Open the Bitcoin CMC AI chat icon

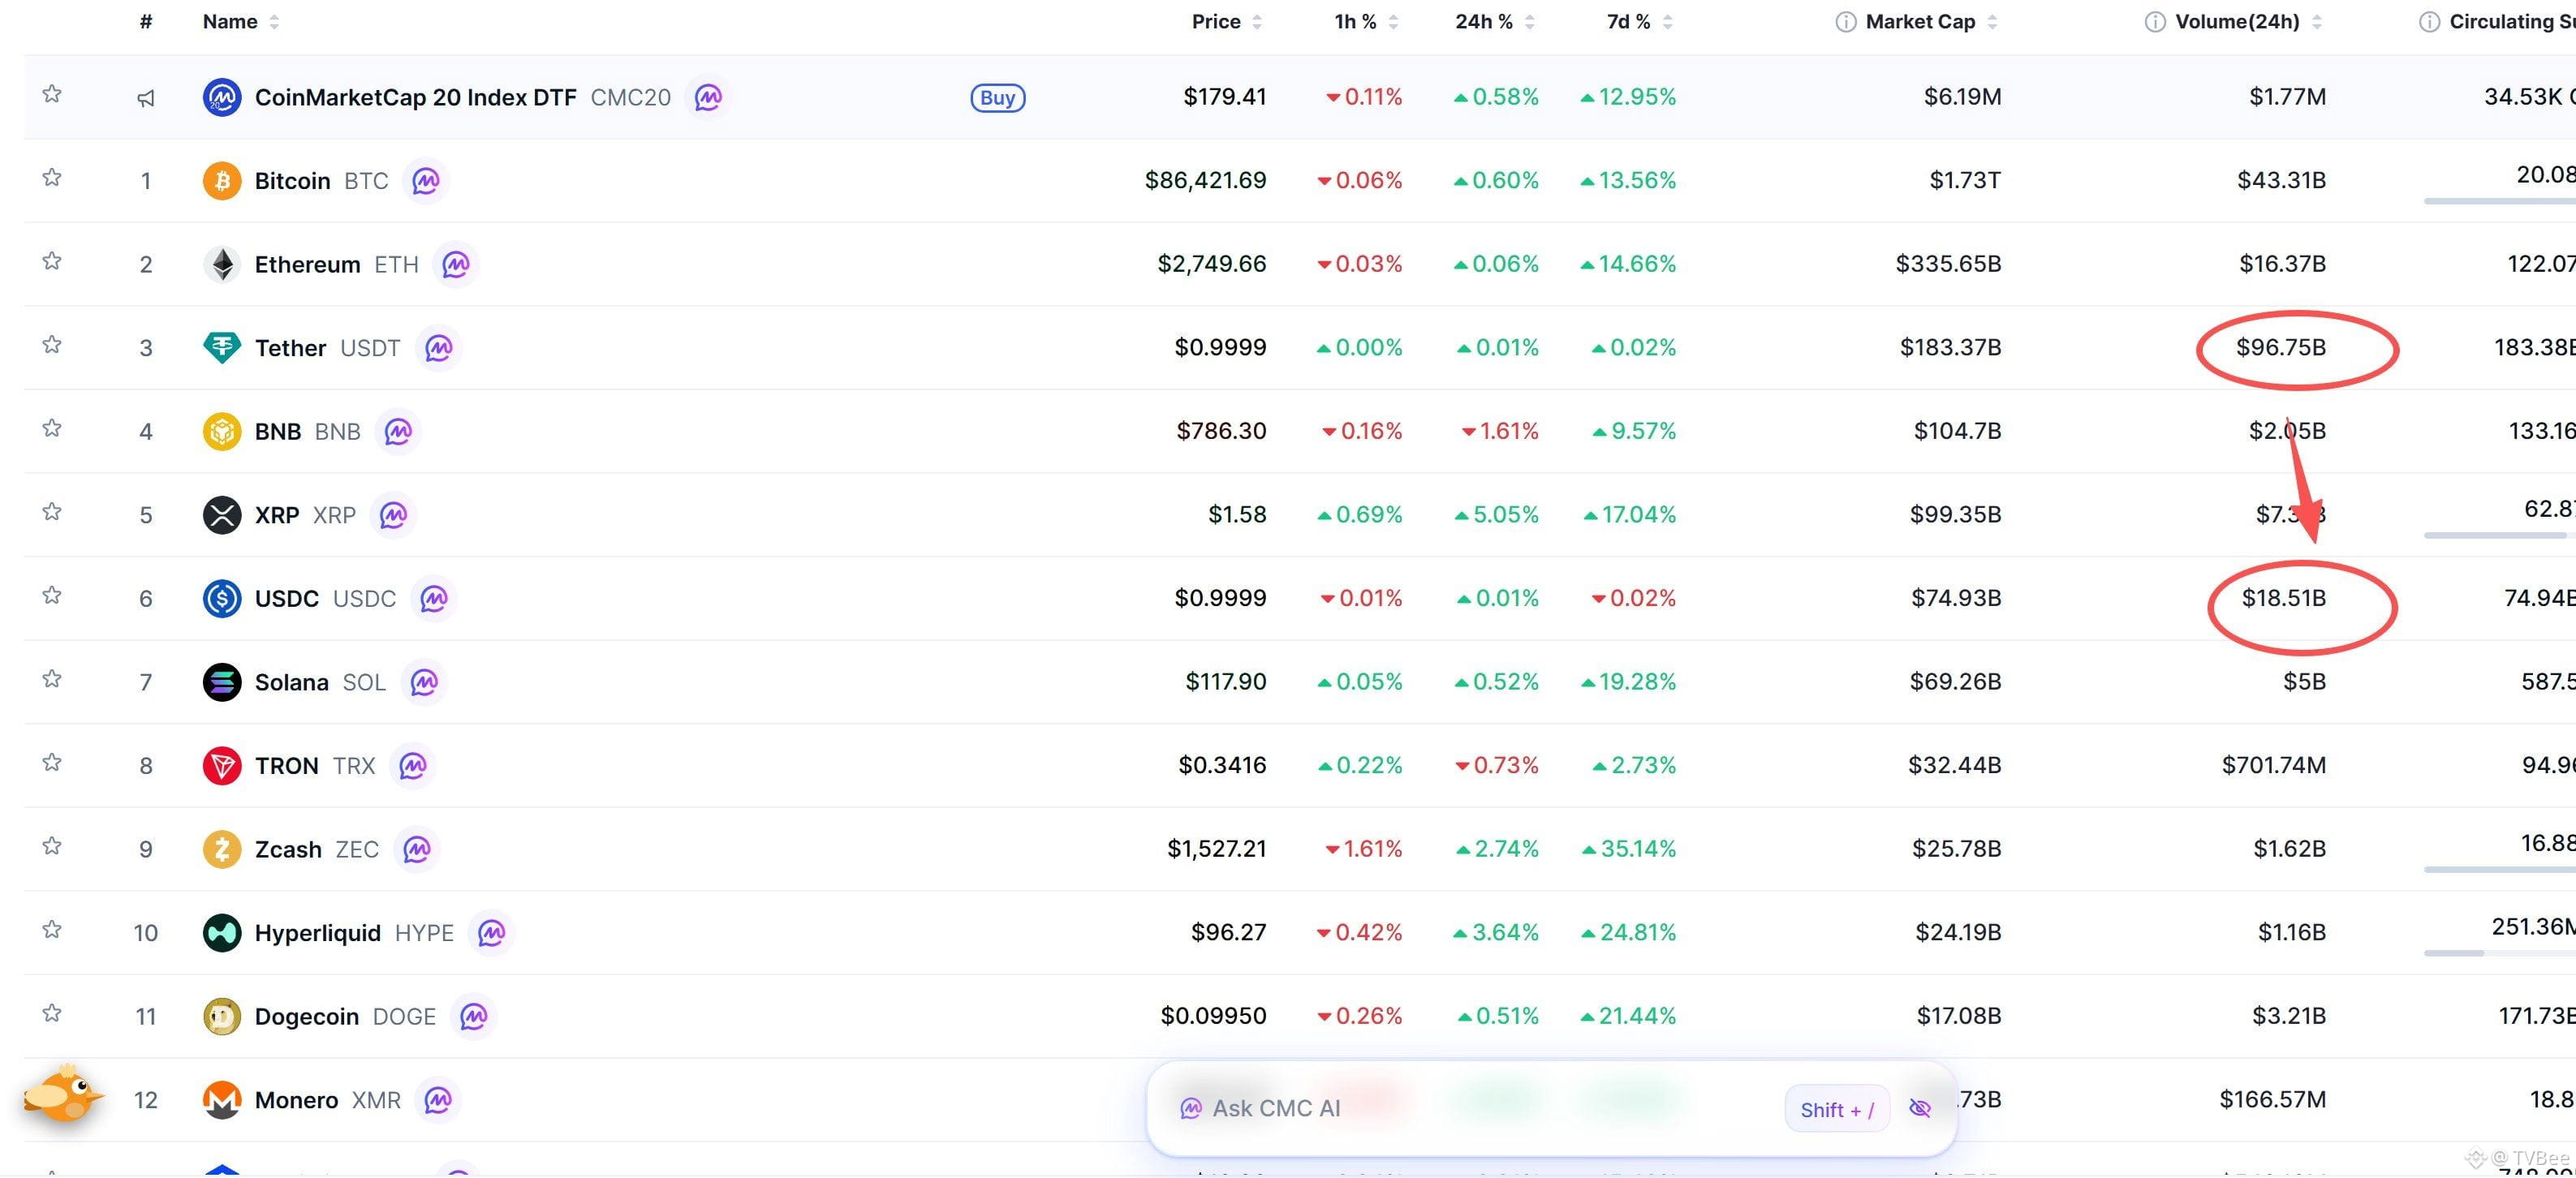(426, 181)
